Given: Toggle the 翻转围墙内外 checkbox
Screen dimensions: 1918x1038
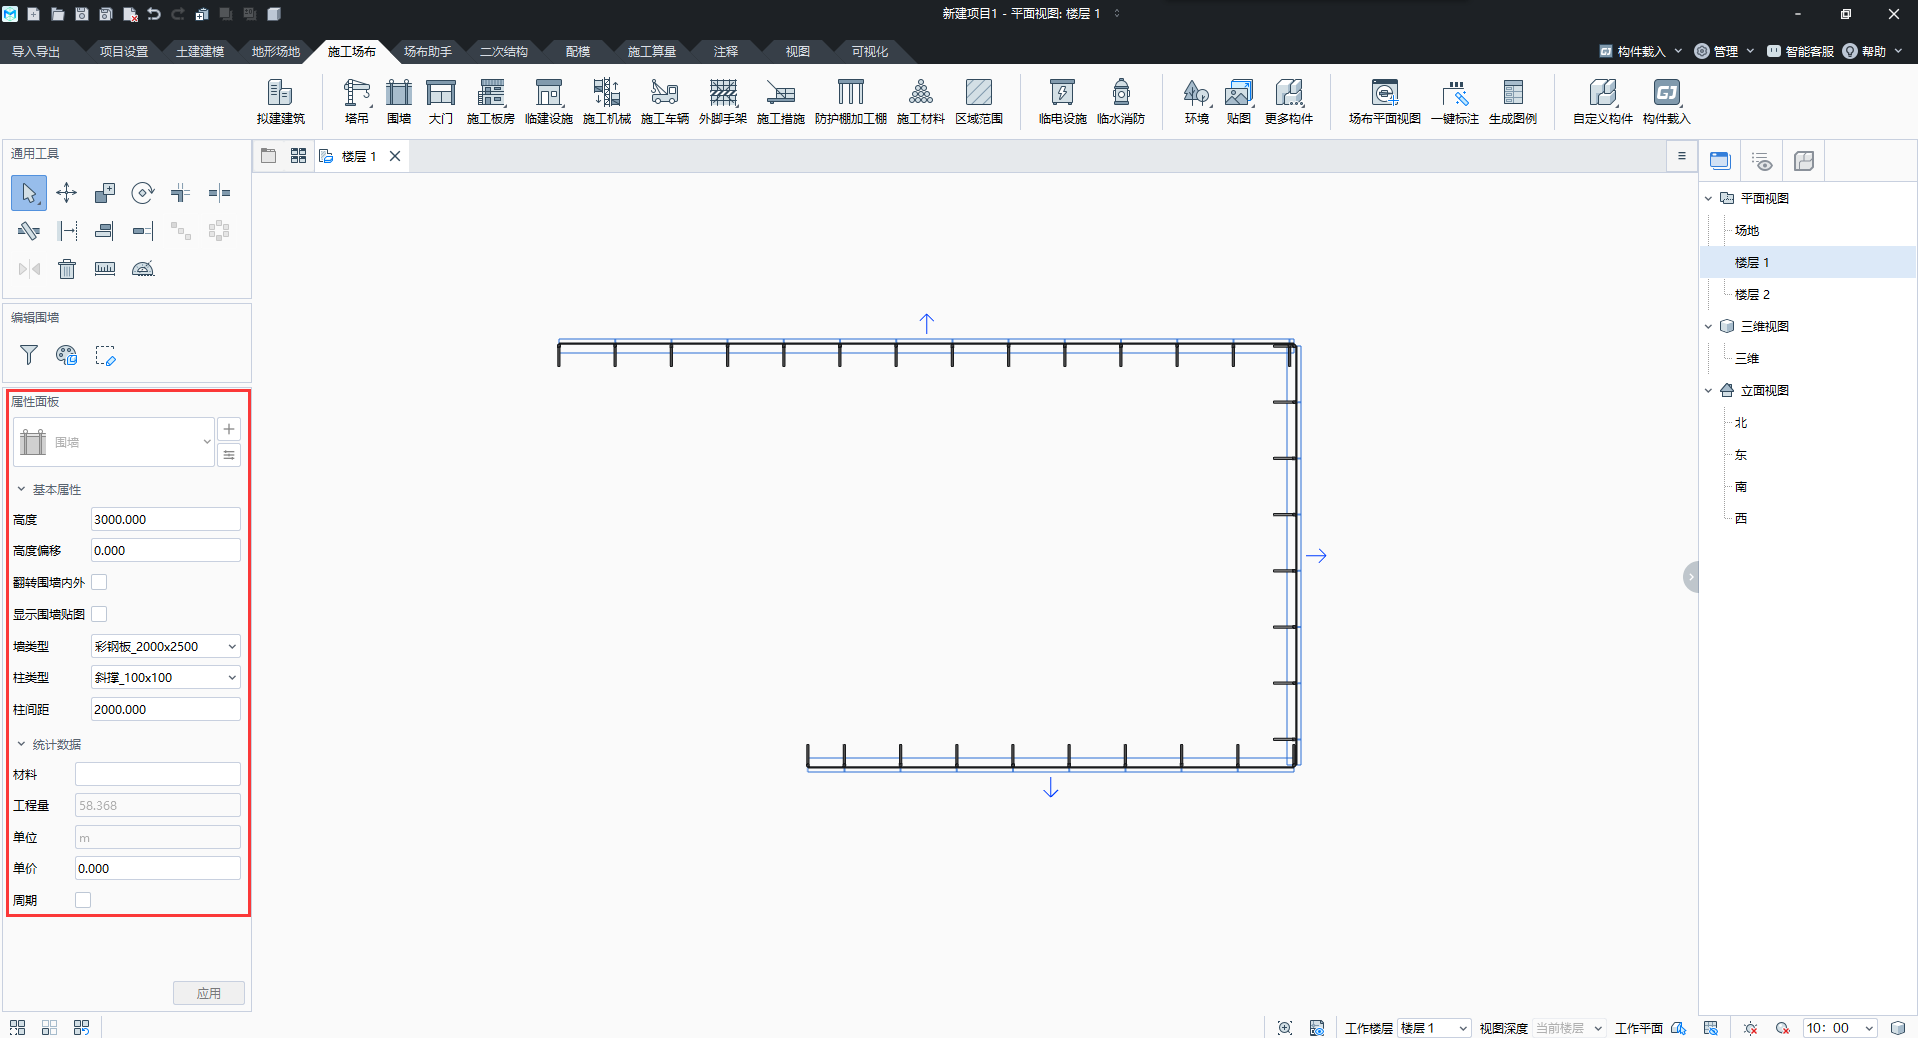Looking at the screenshot, I should 99,582.
